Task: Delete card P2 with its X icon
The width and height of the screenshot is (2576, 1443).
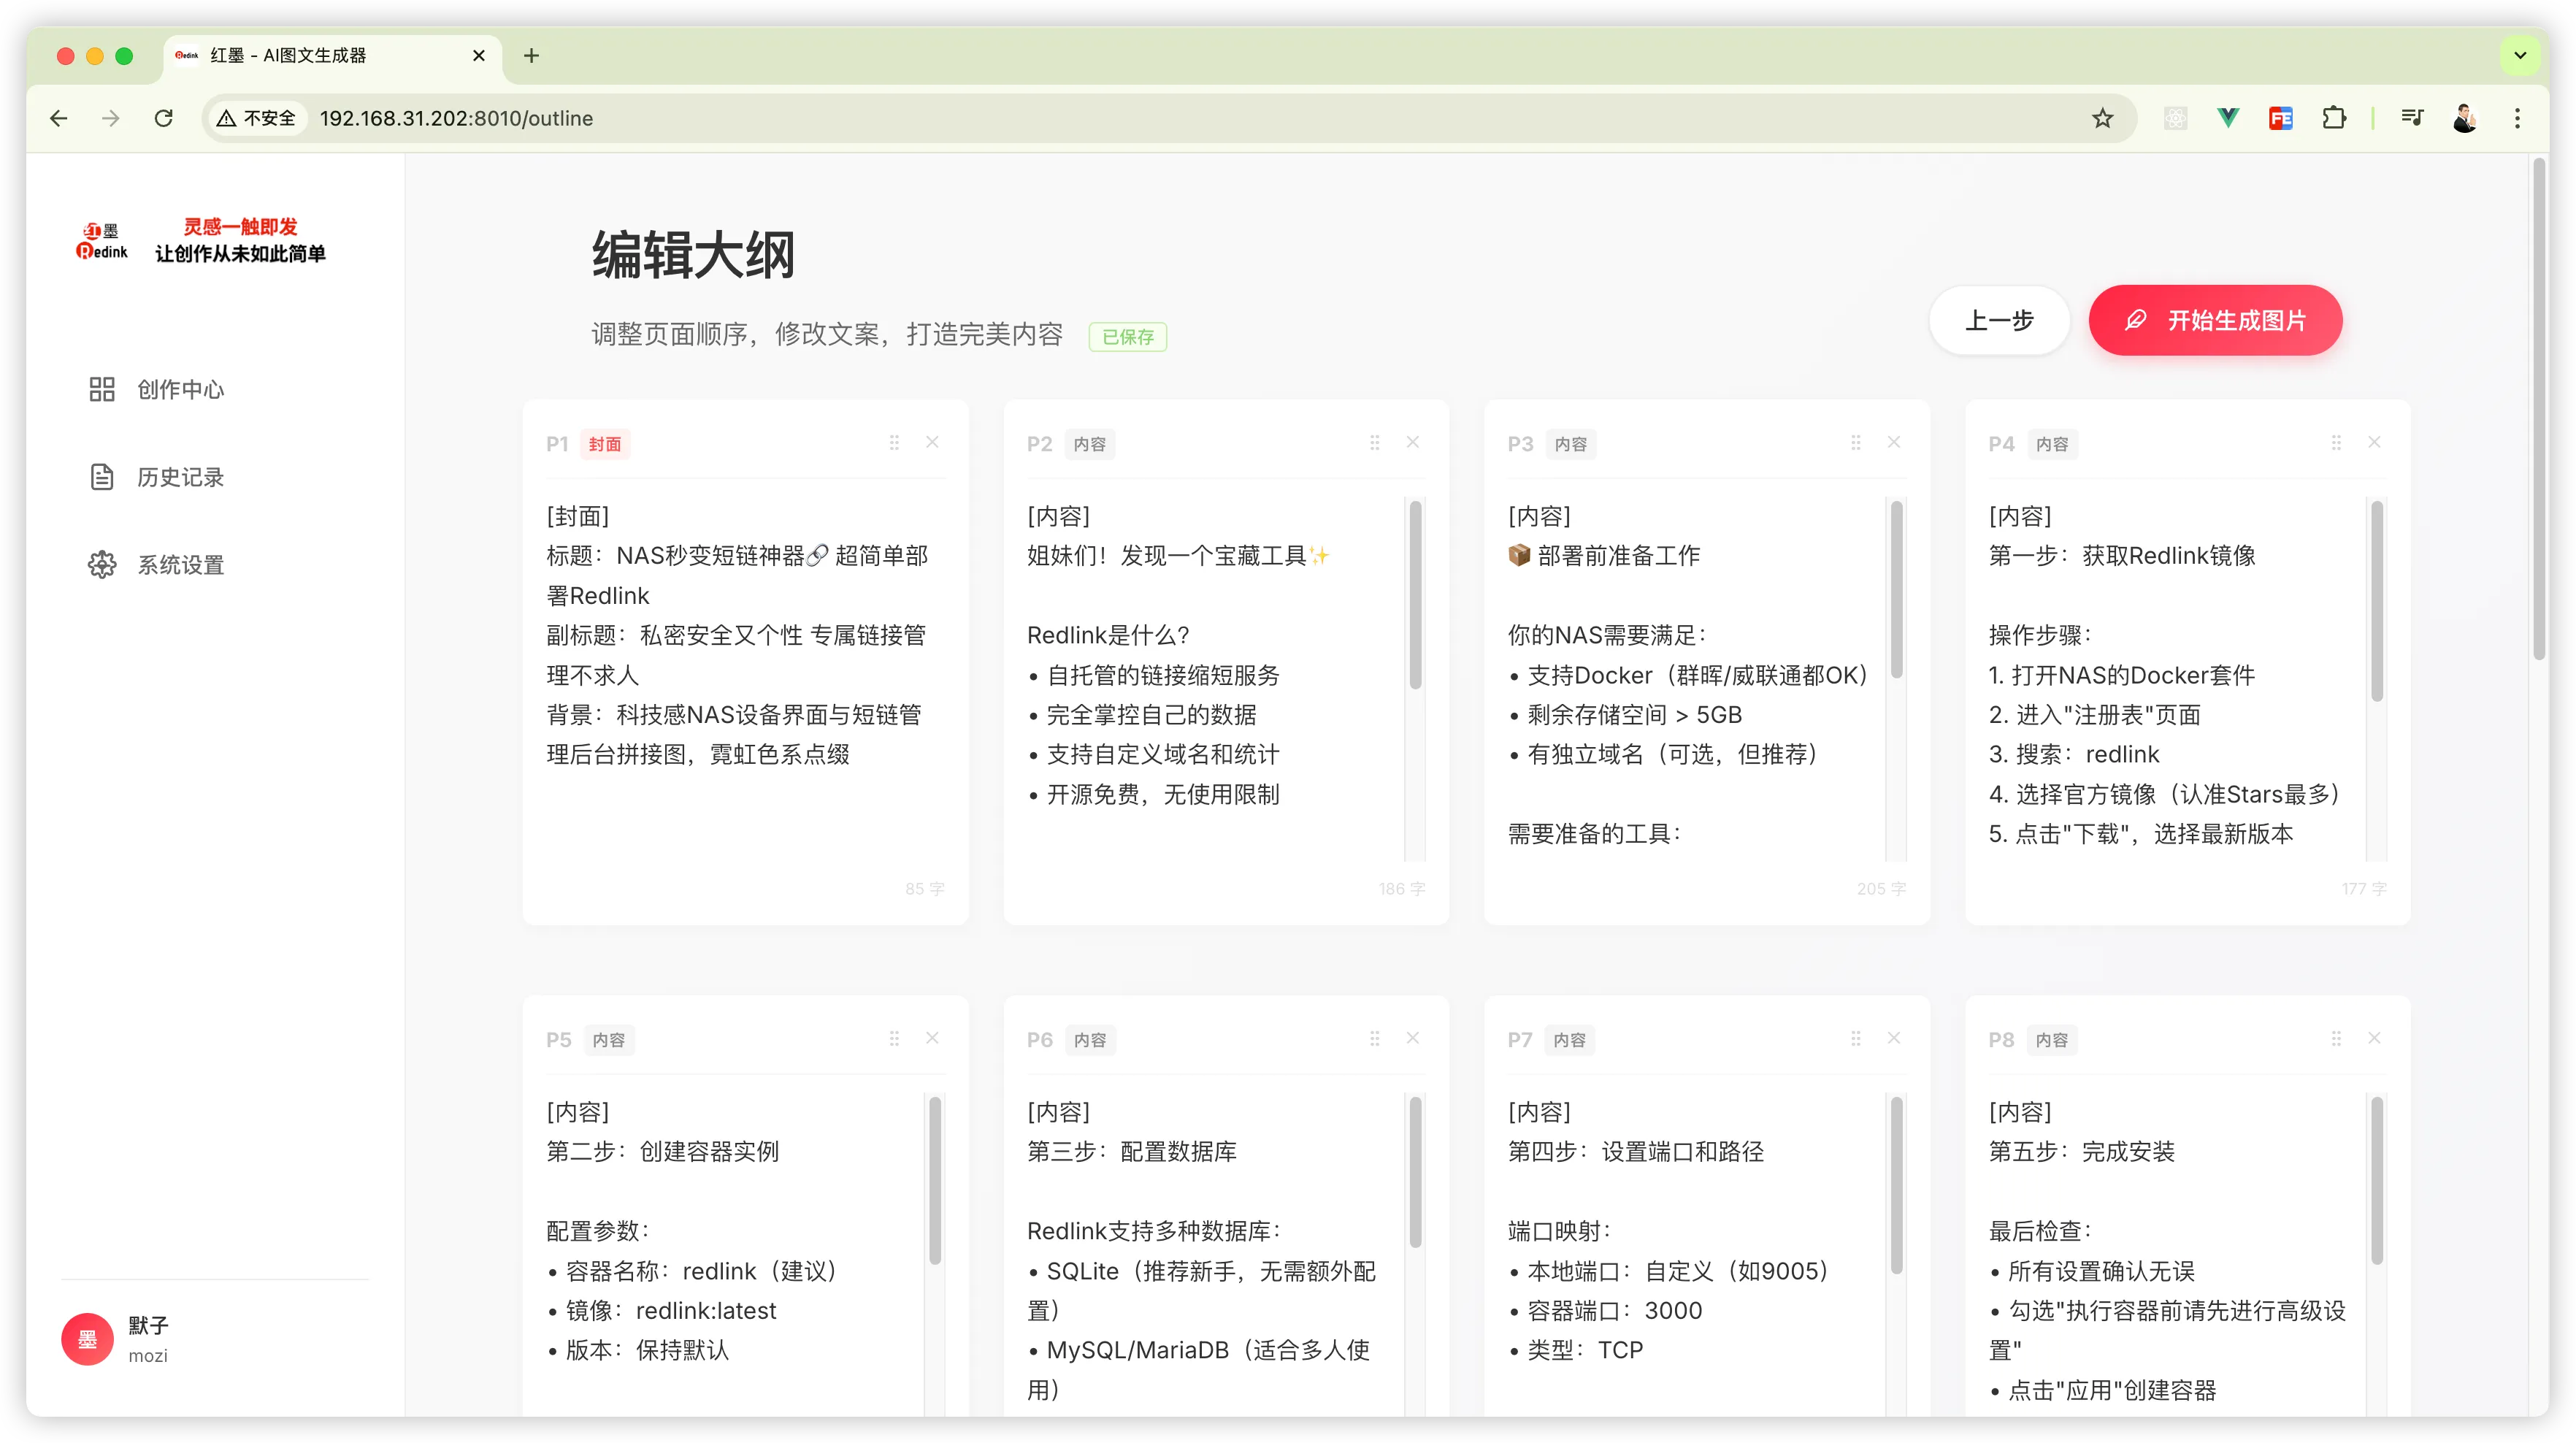Action: tap(1413, 442)
